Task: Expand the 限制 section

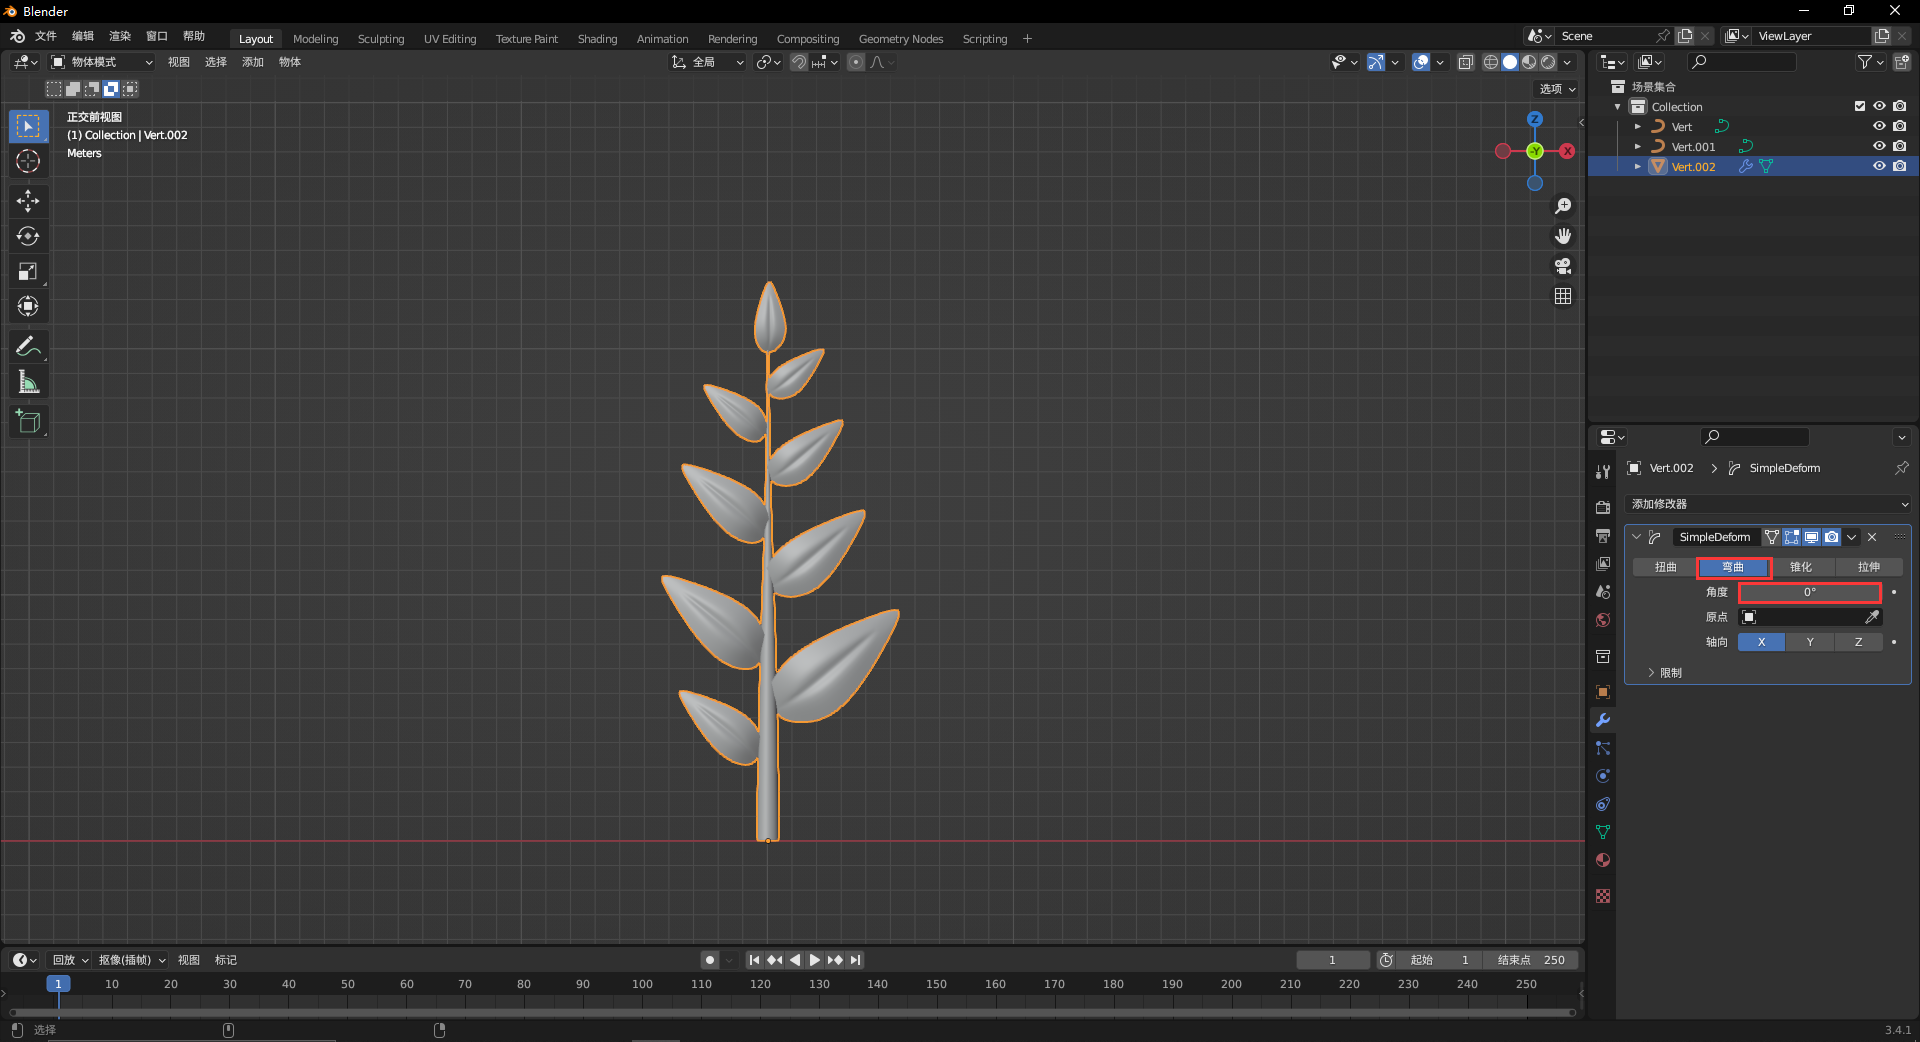Action: (x=1665, y=673)
